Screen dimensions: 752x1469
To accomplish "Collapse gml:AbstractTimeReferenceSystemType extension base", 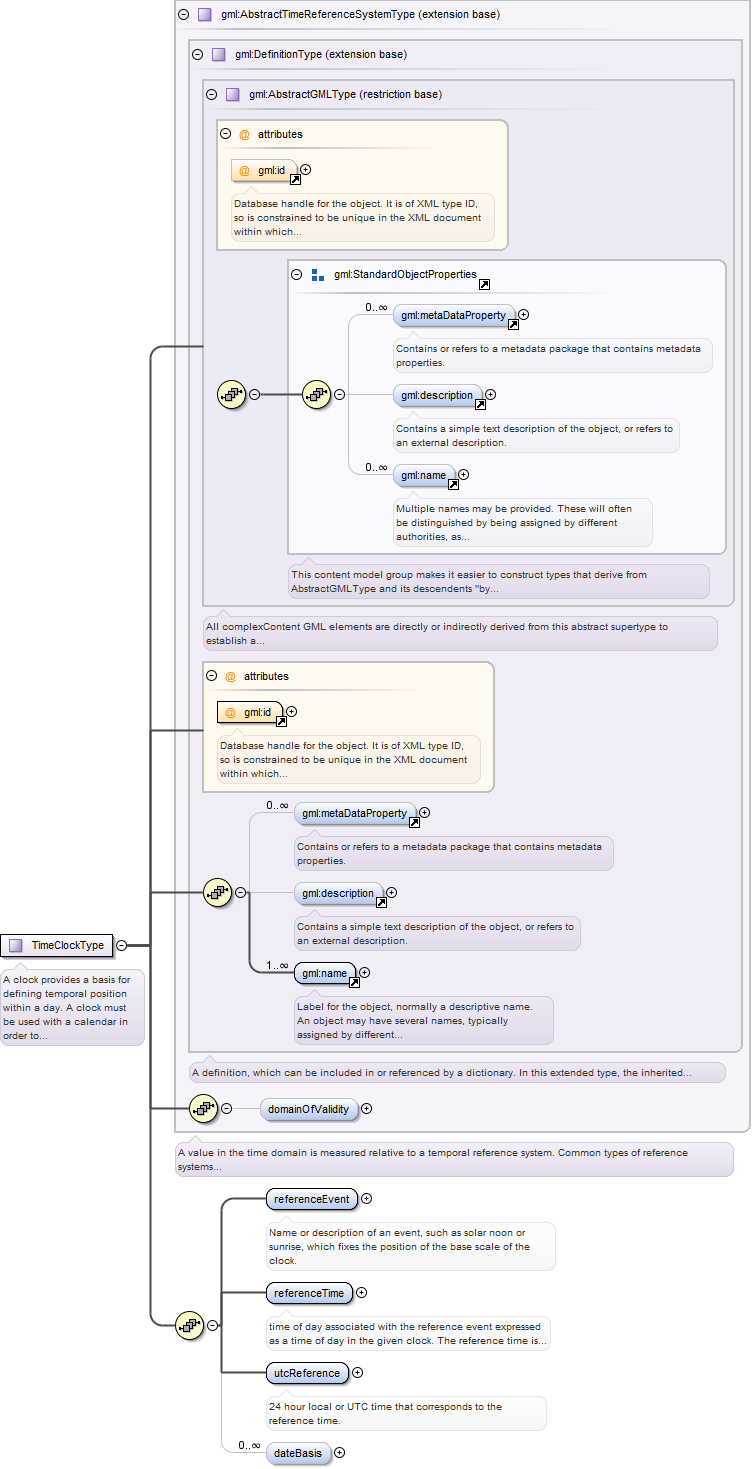I will (183, 15).
